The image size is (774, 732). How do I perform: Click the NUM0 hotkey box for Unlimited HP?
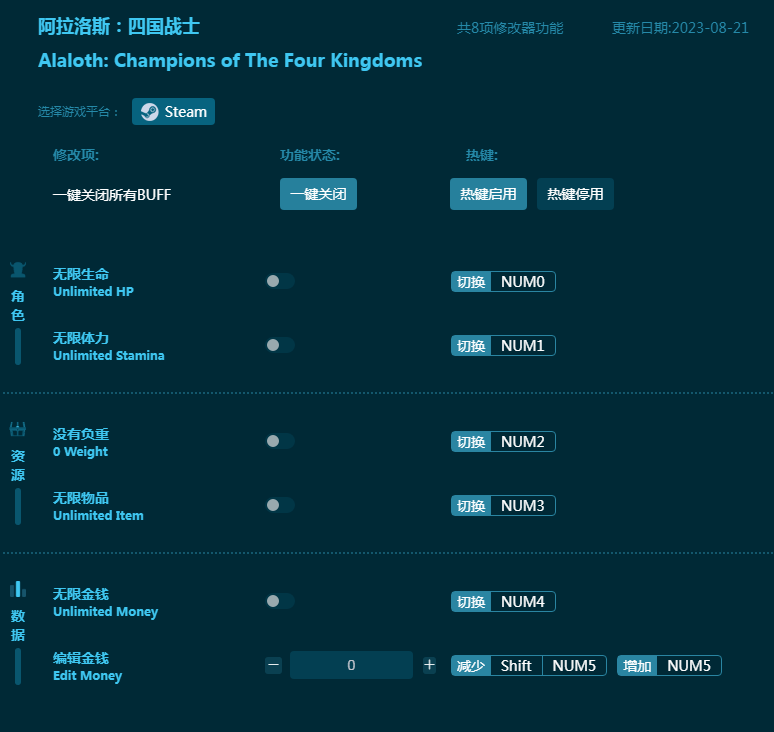click(522, 282)
